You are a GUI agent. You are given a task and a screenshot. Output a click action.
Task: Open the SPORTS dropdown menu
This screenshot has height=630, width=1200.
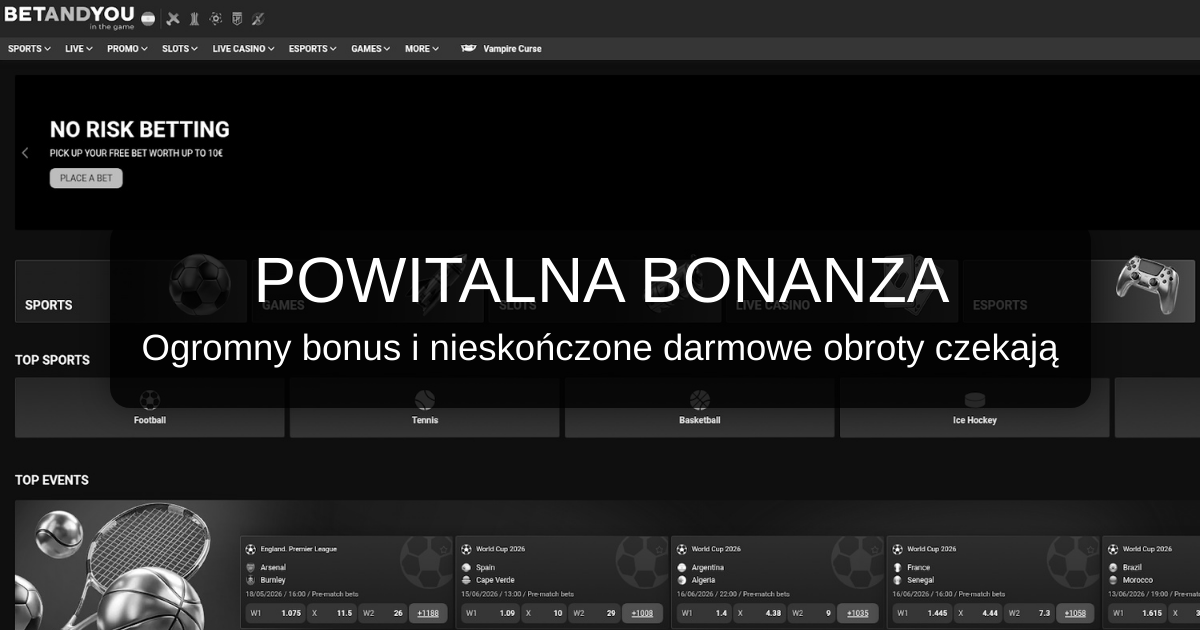pyautogui.click(x=29, y=49)
